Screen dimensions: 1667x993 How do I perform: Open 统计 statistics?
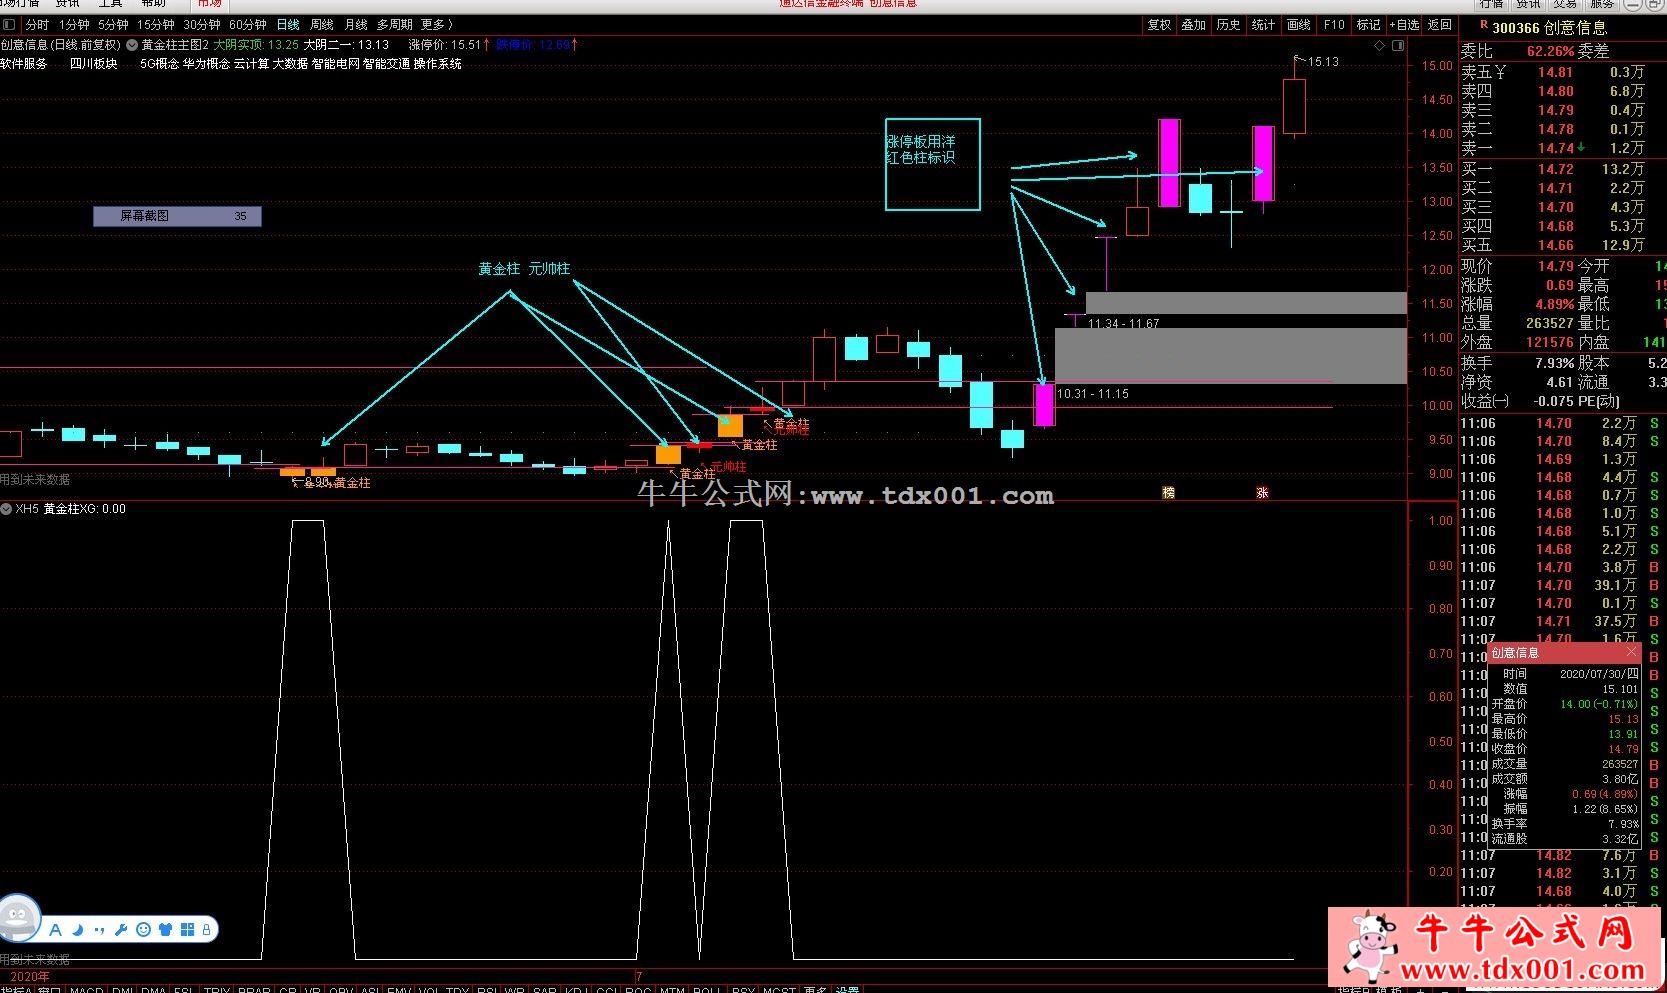click(x=1264, y=25)
